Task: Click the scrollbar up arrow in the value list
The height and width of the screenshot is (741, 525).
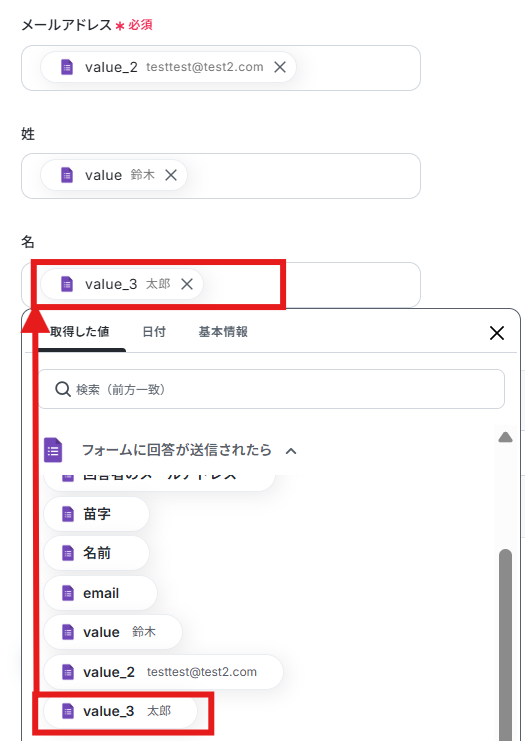Action: click(x=505, y=437)
